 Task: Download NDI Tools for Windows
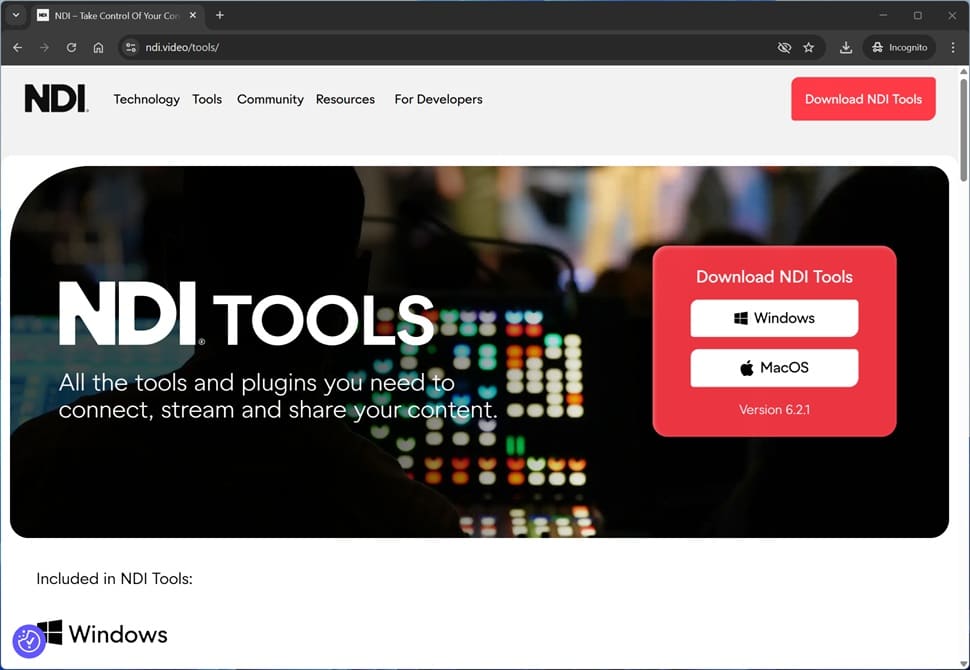(x=774, y=318)
